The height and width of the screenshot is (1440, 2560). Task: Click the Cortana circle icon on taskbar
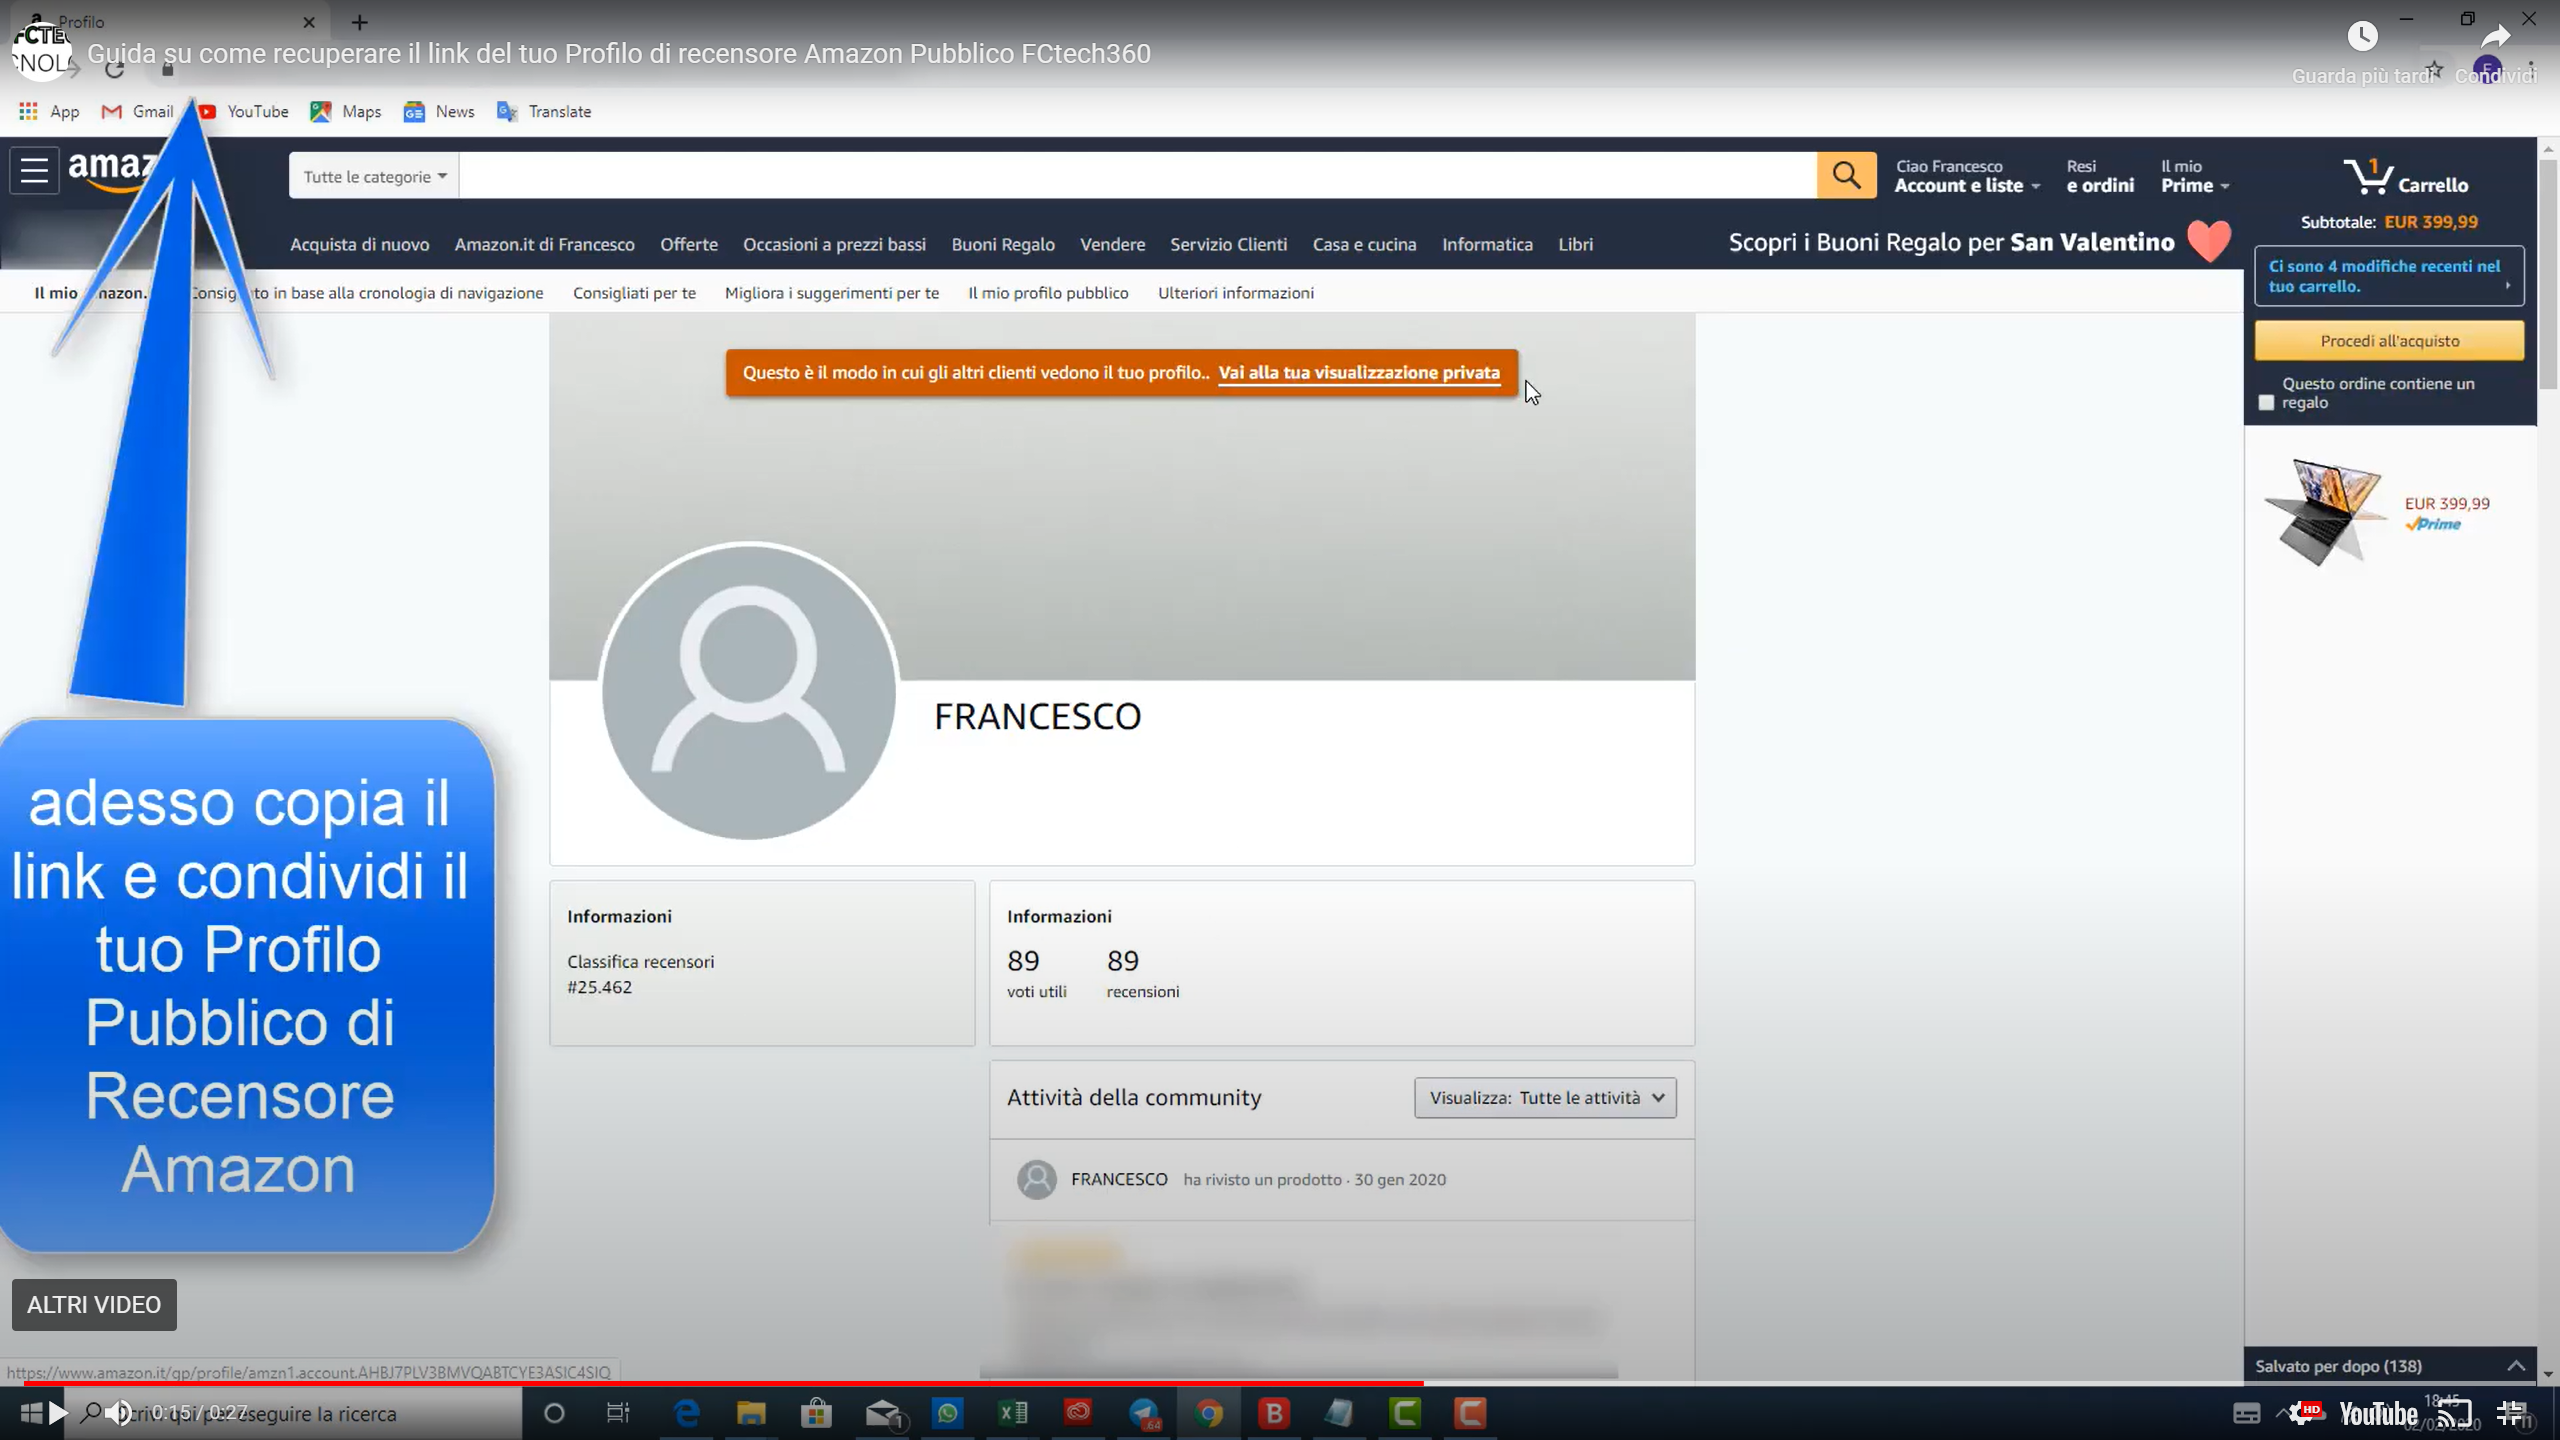554,1413
